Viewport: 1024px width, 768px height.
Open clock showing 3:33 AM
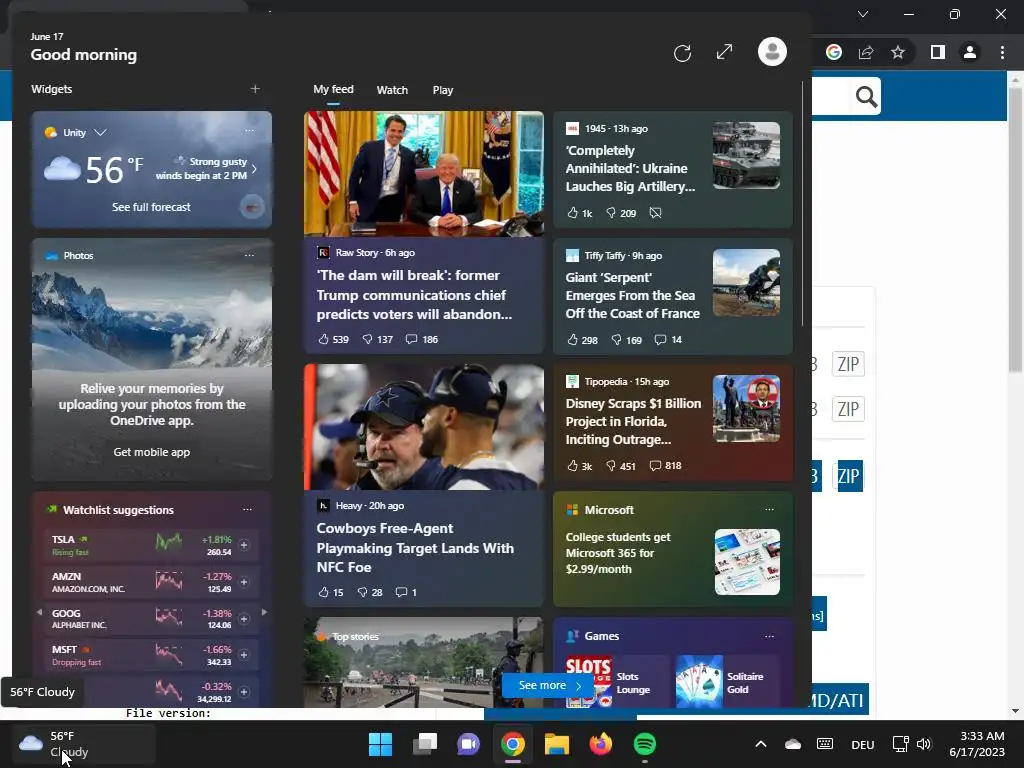(977, 744)
